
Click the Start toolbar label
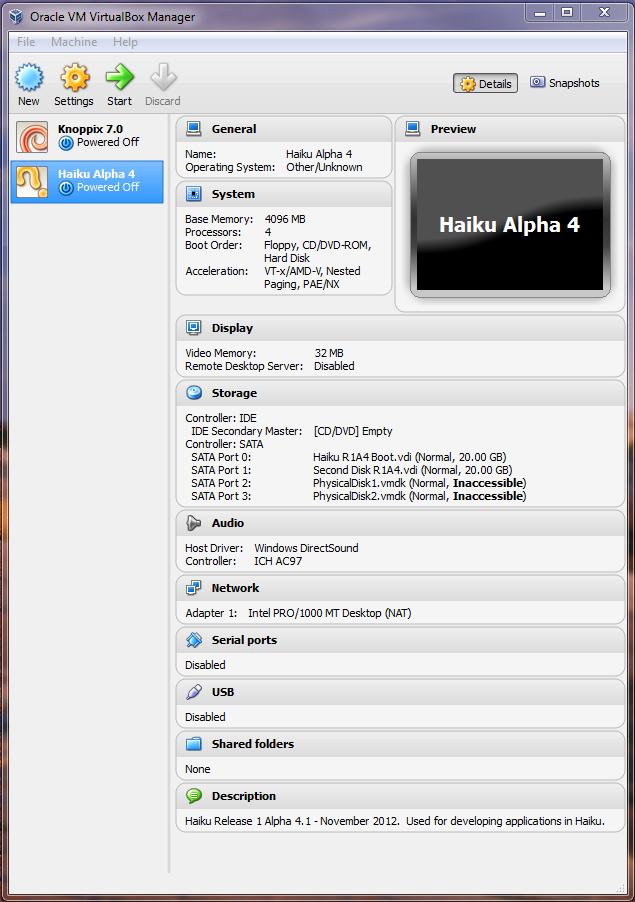click(x=119, y=101)
